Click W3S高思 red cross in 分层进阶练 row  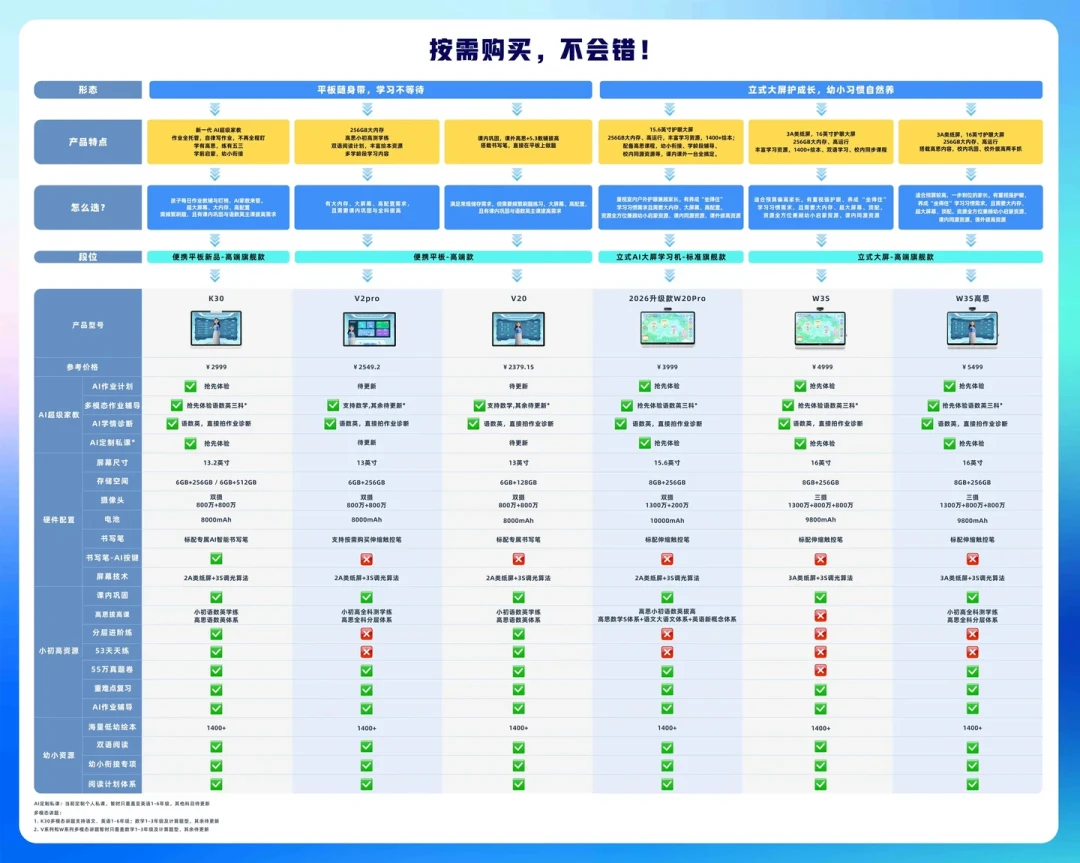click(x=973, y=634)
